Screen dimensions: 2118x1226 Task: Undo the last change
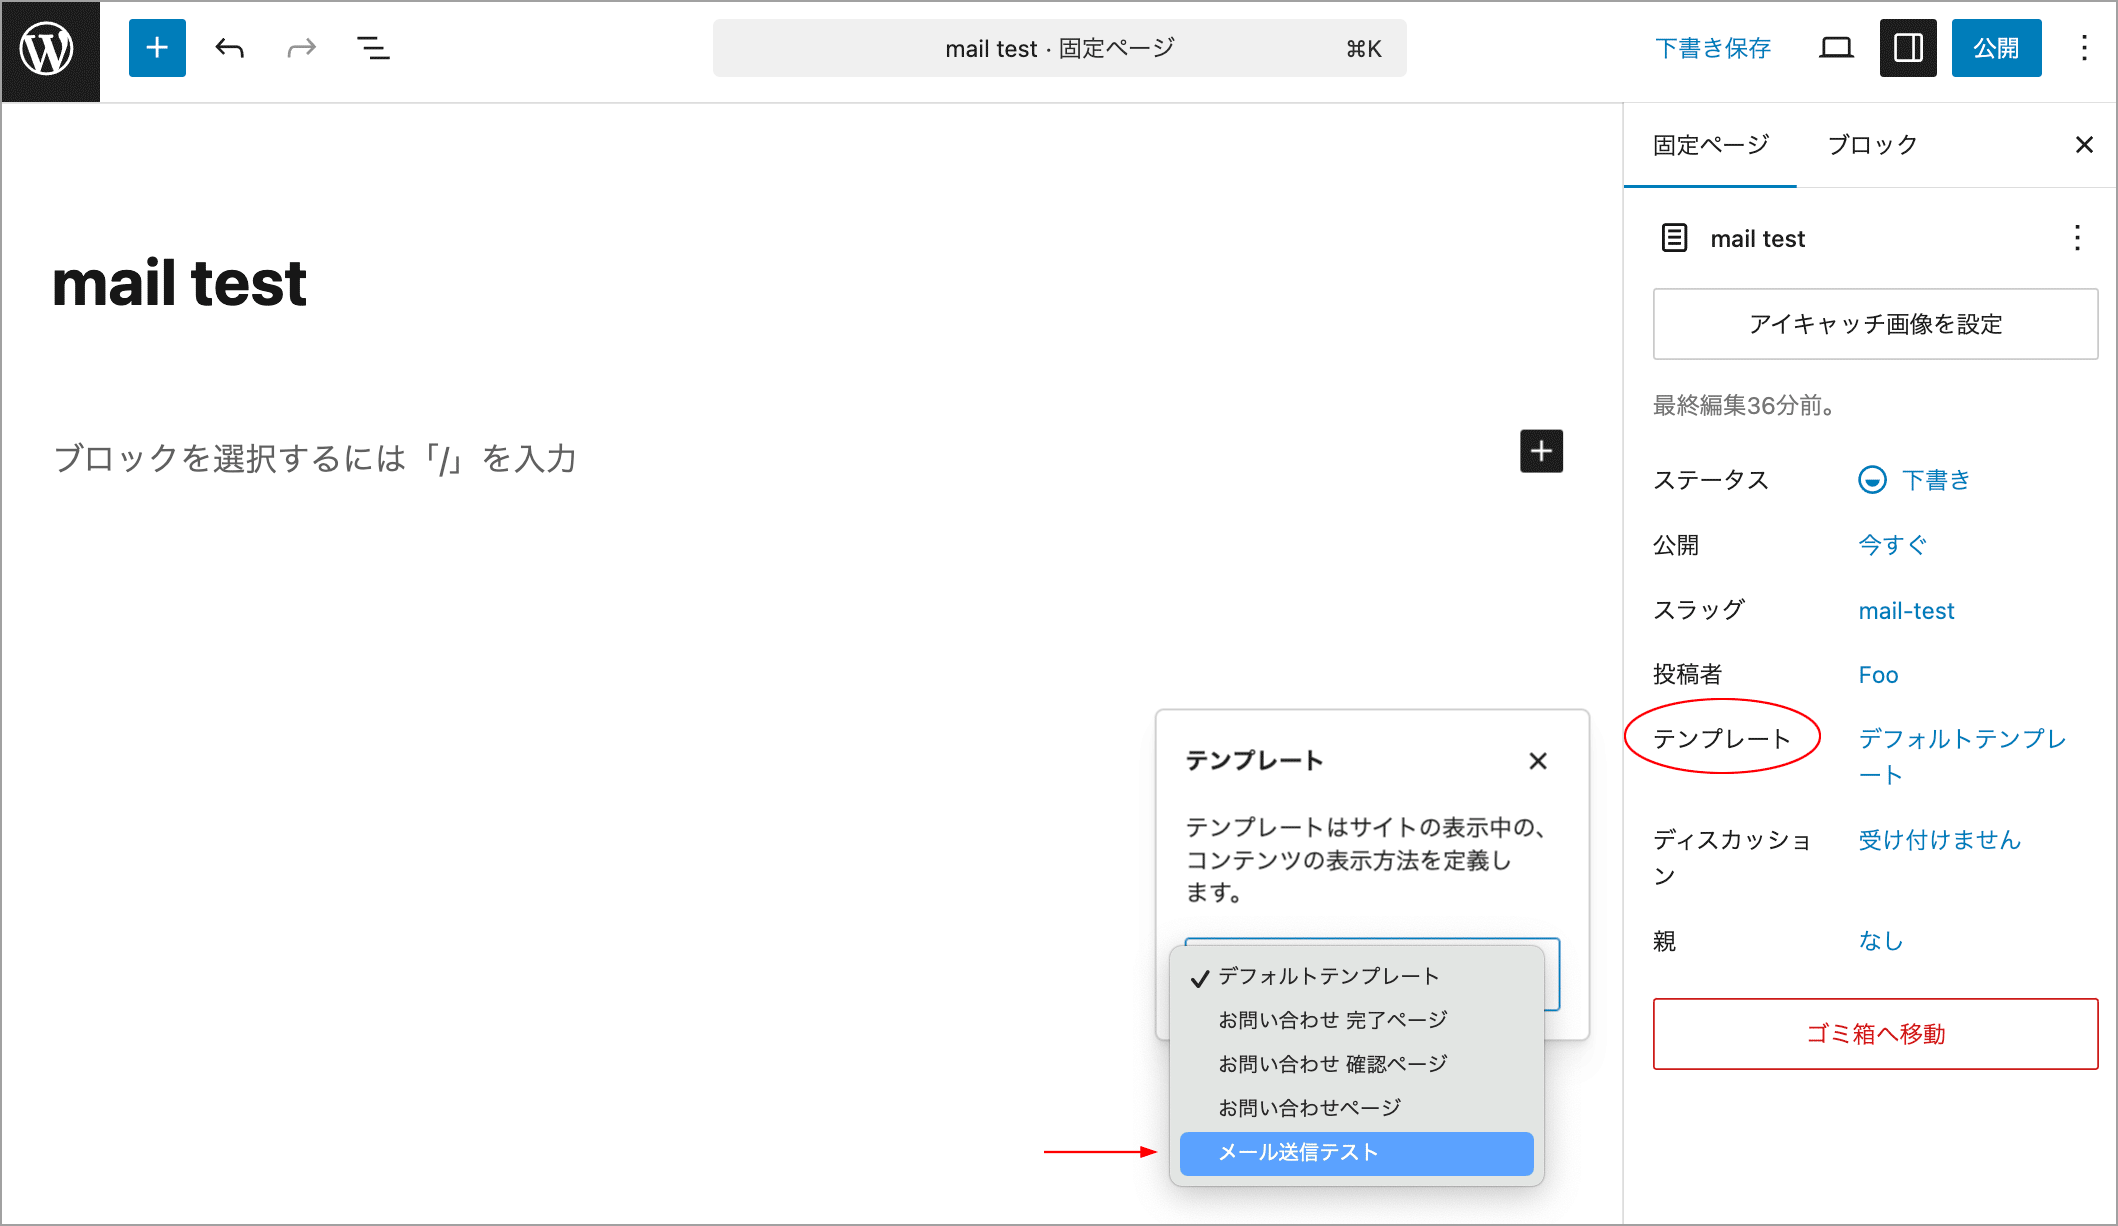click(x=230, y=48)
